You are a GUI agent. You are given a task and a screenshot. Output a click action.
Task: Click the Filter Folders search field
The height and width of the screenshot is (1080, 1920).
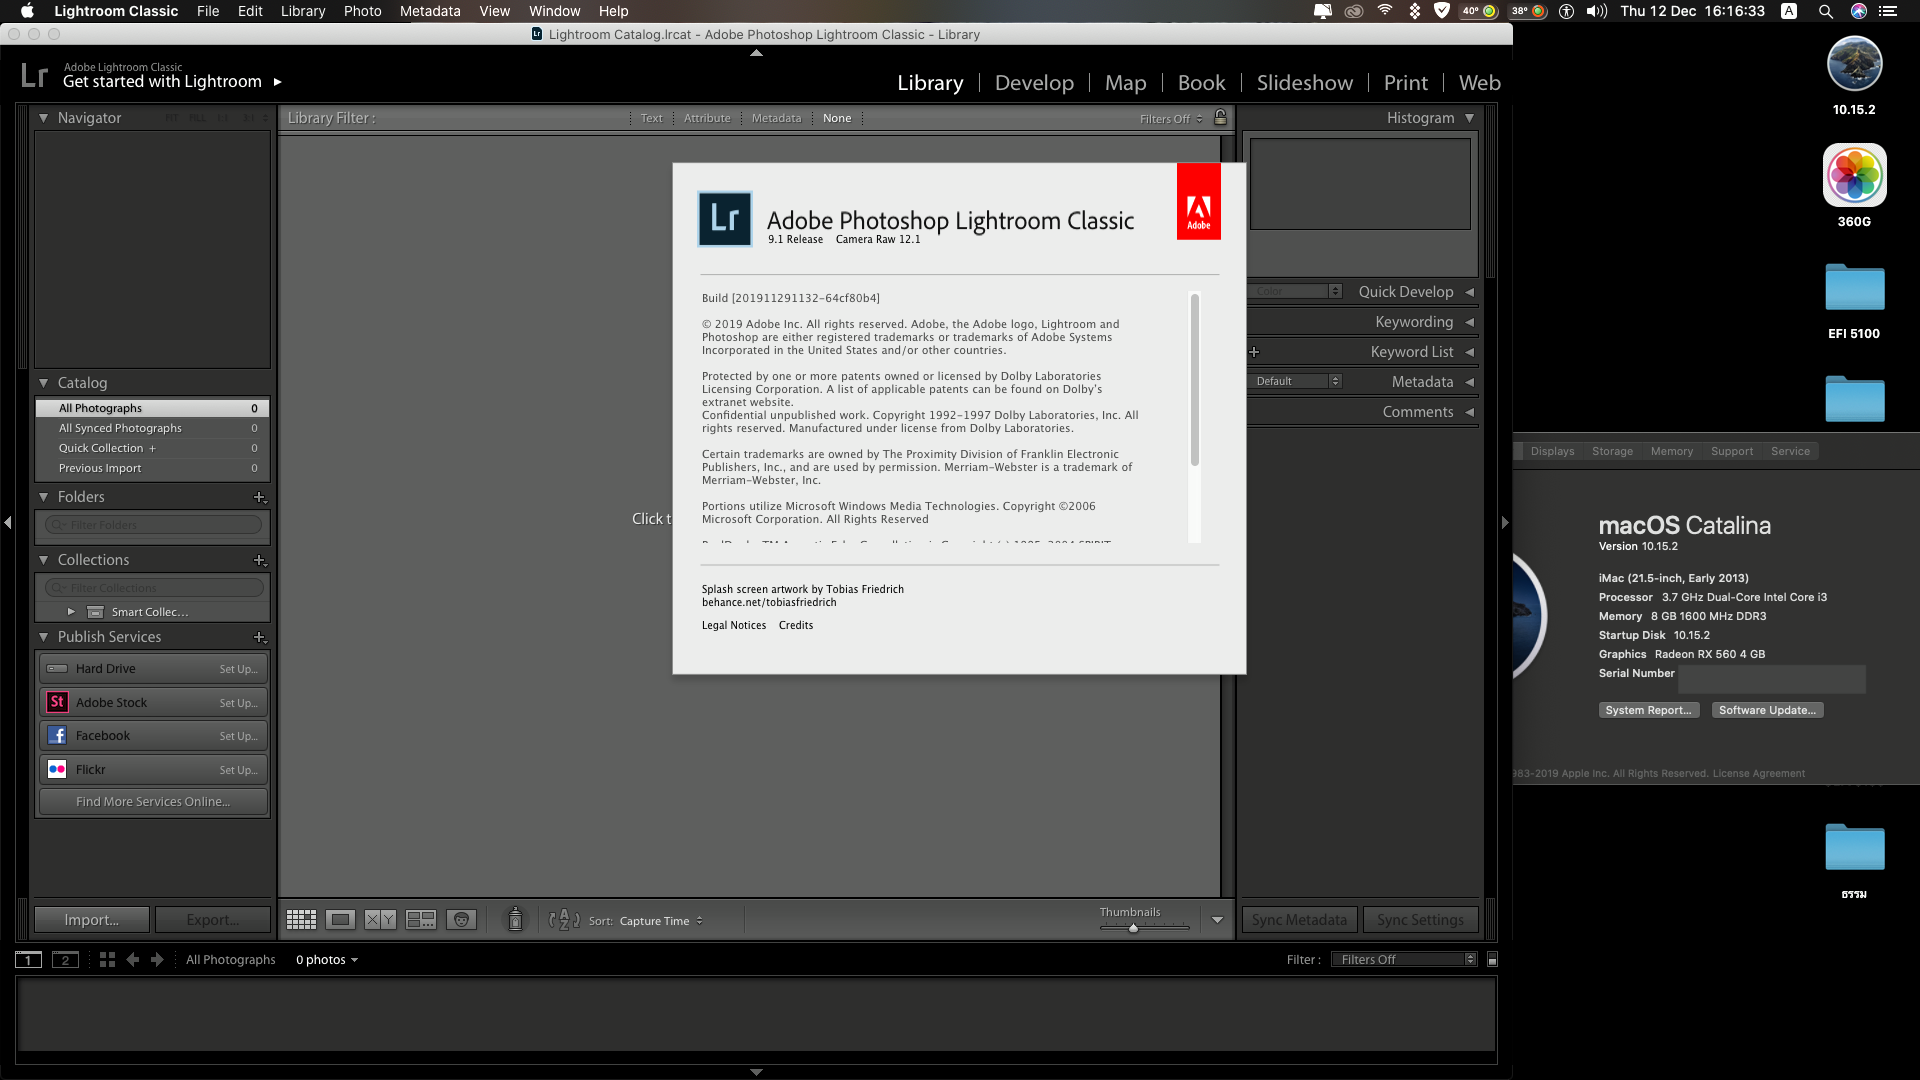pyautogui.click(x=153, y=525)
